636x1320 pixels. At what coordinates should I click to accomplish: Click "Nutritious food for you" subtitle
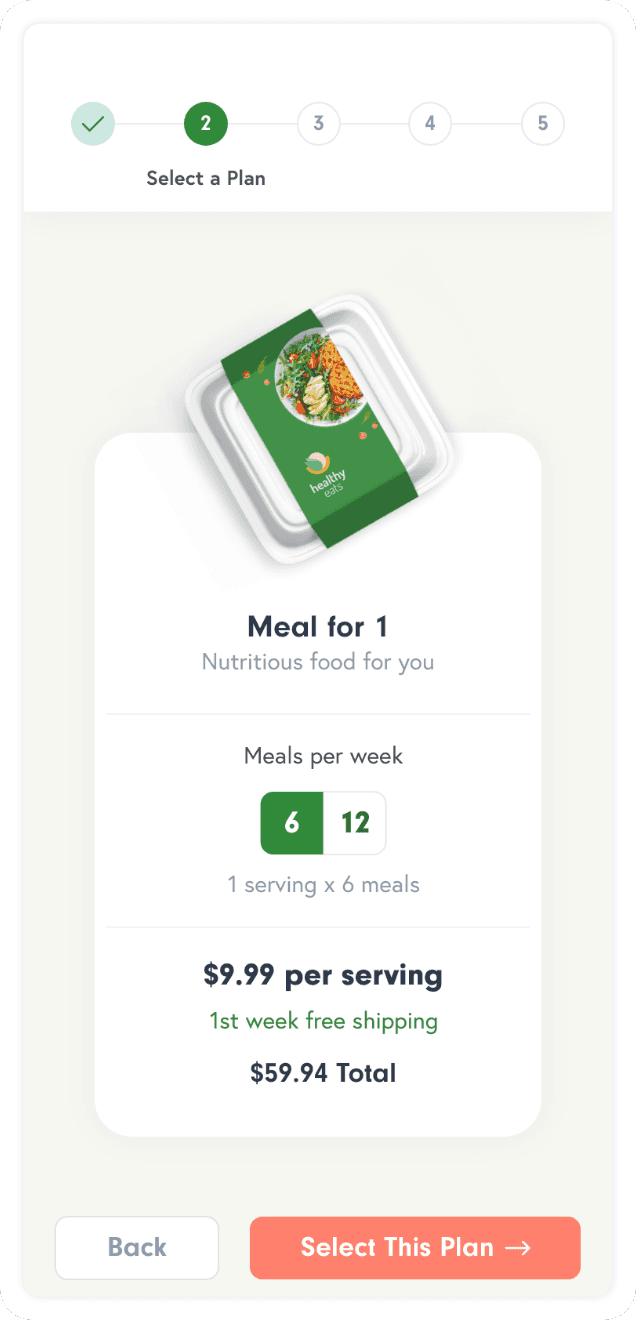[318, 662]
